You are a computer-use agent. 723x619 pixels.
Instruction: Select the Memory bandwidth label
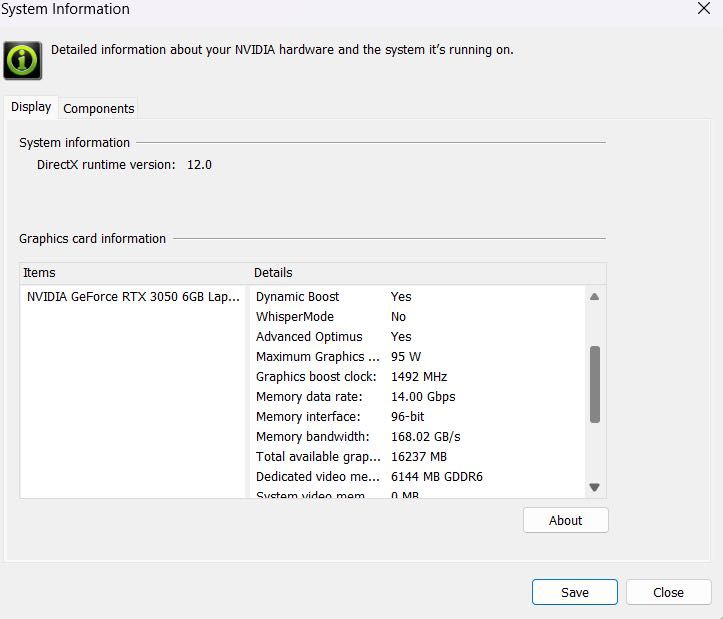pyautogui.click(x=313, y=437)
